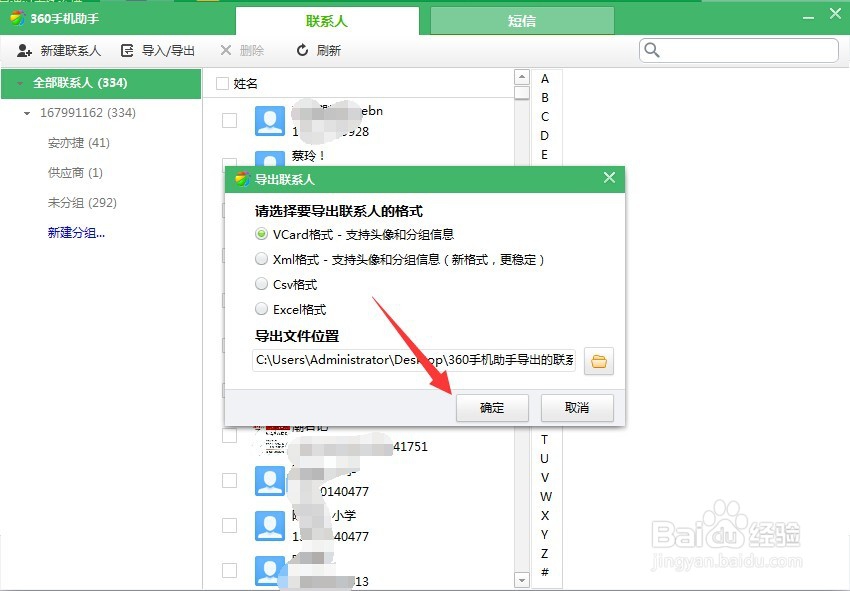This screenshot has height=591, width=850.
Task: Click the 360手机助手 logo icon
Action: click(17, 18)
